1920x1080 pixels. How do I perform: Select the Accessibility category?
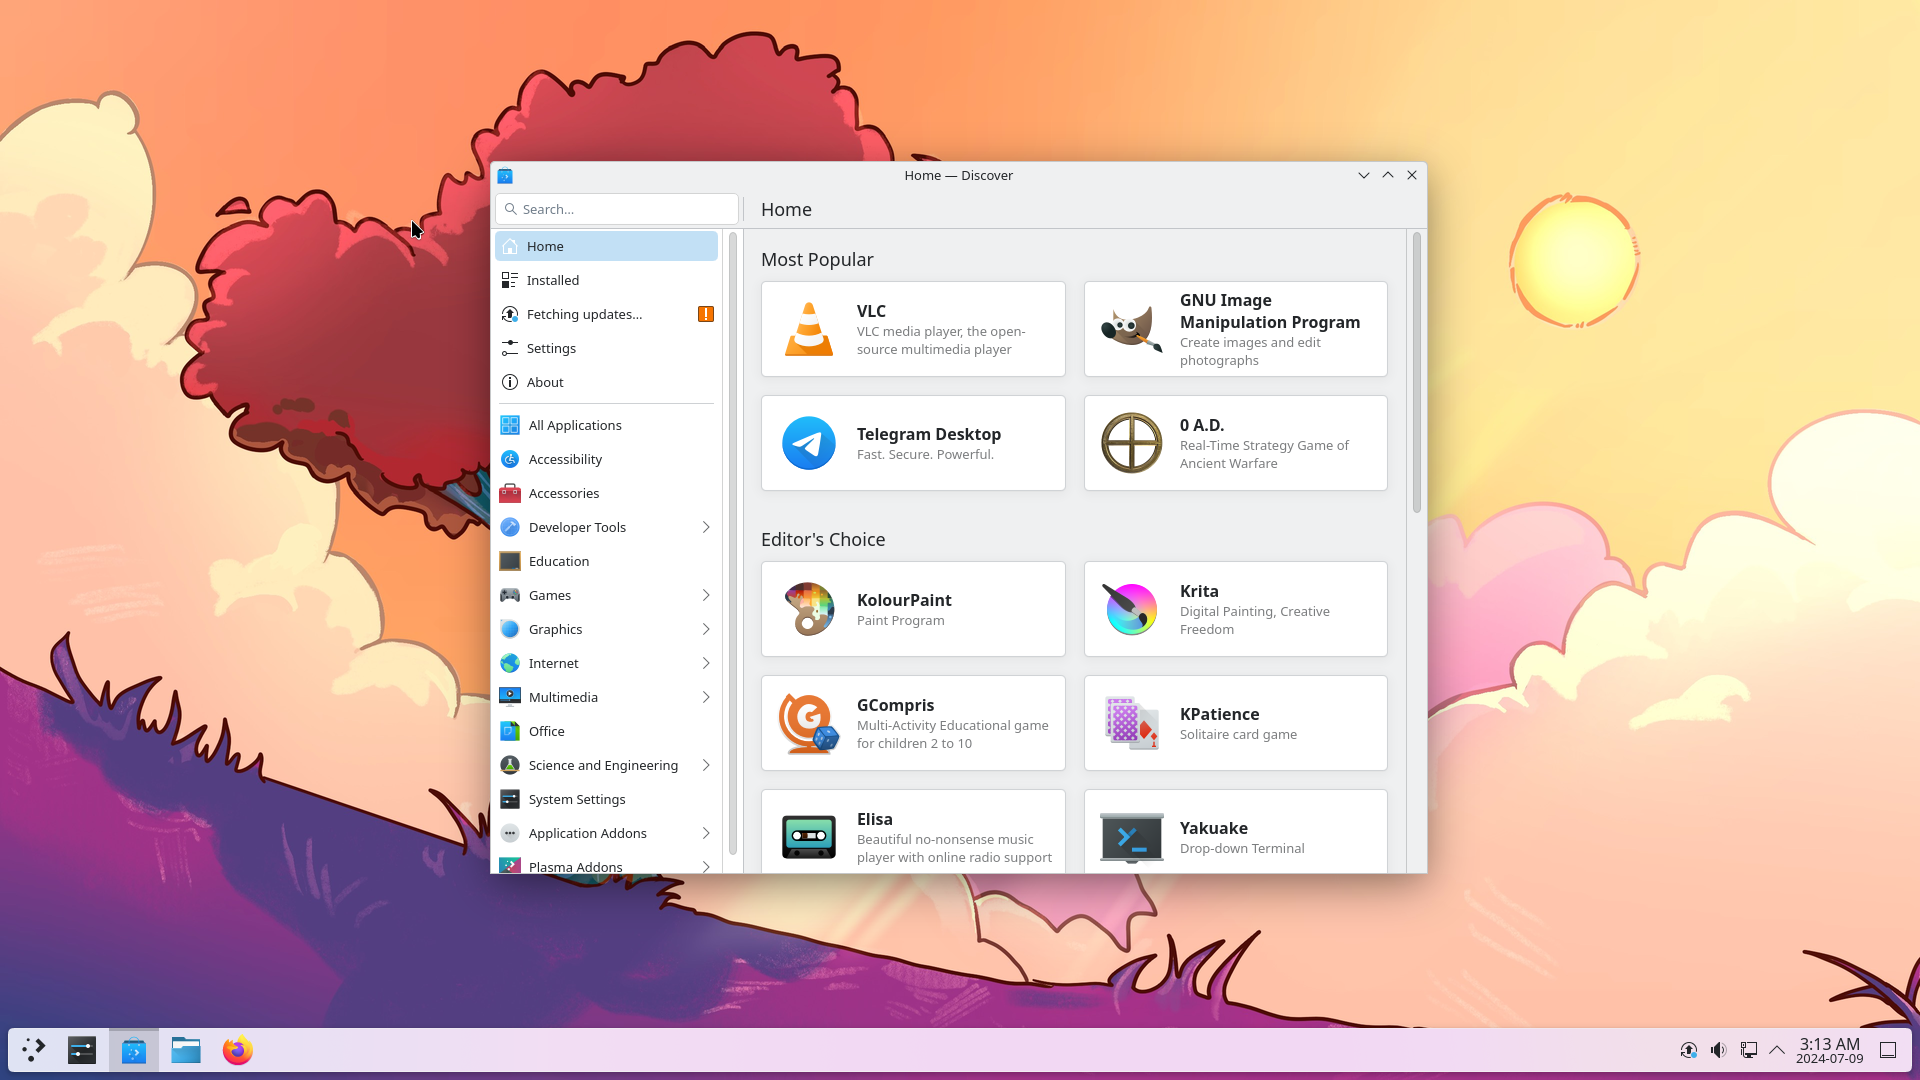(x=564, y=459)
